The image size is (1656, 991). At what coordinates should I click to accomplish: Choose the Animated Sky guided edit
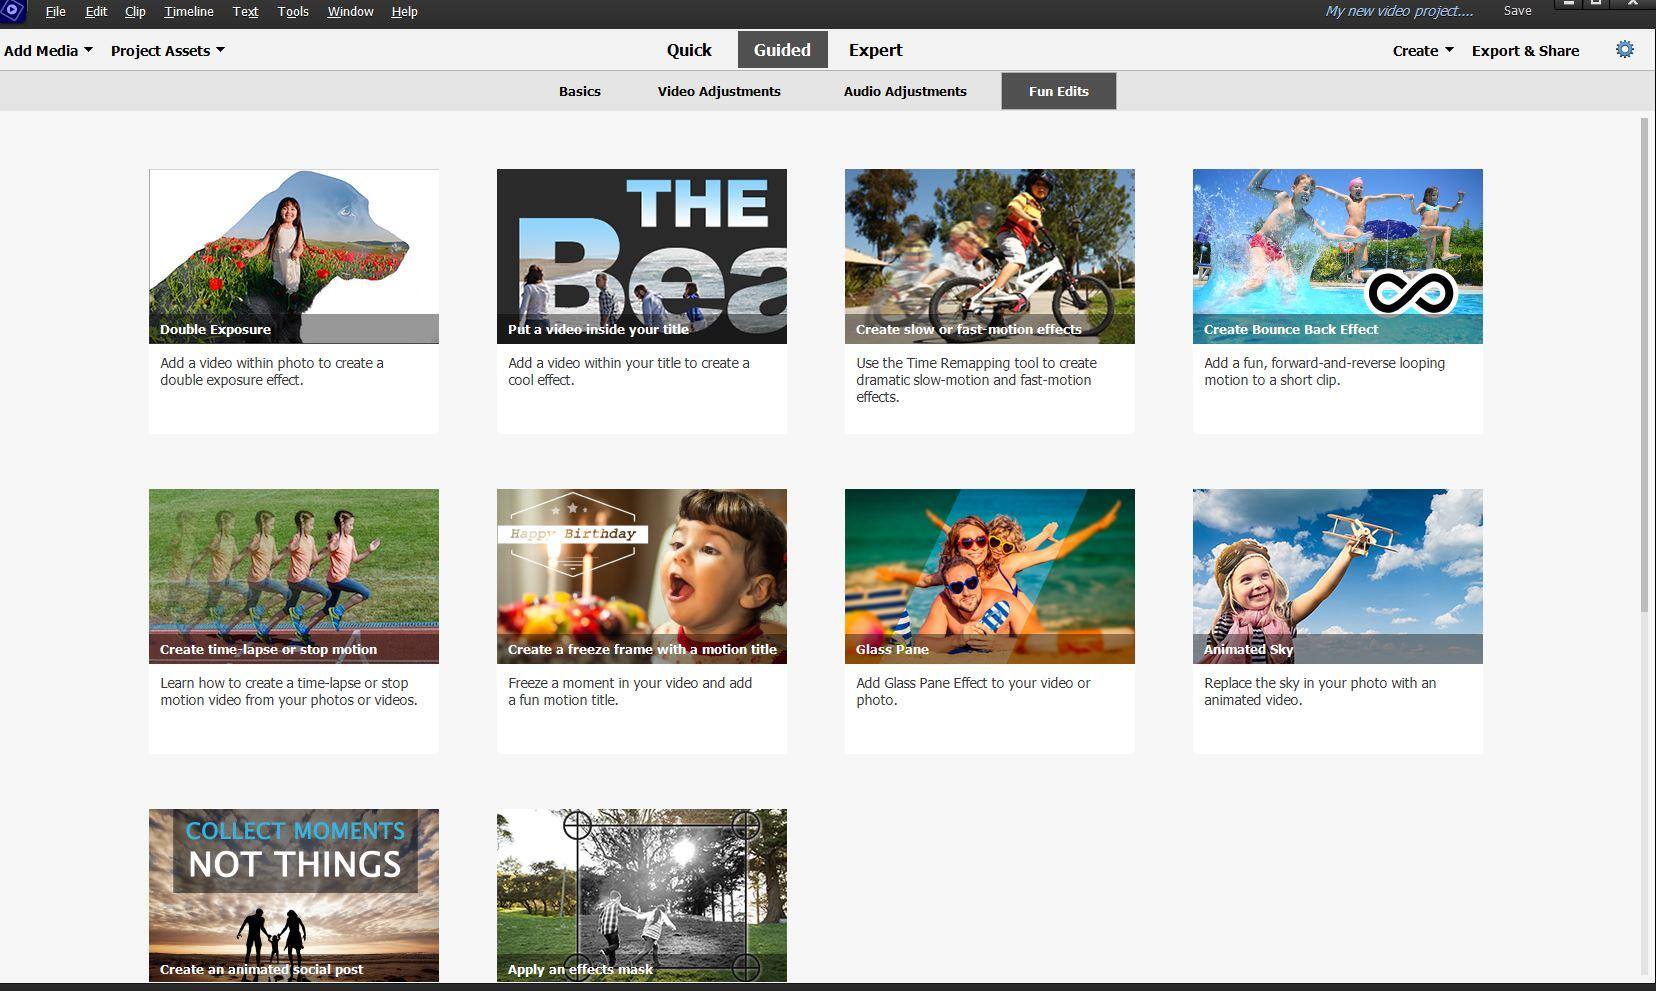pyautogui.click(x=1337, y=576)
